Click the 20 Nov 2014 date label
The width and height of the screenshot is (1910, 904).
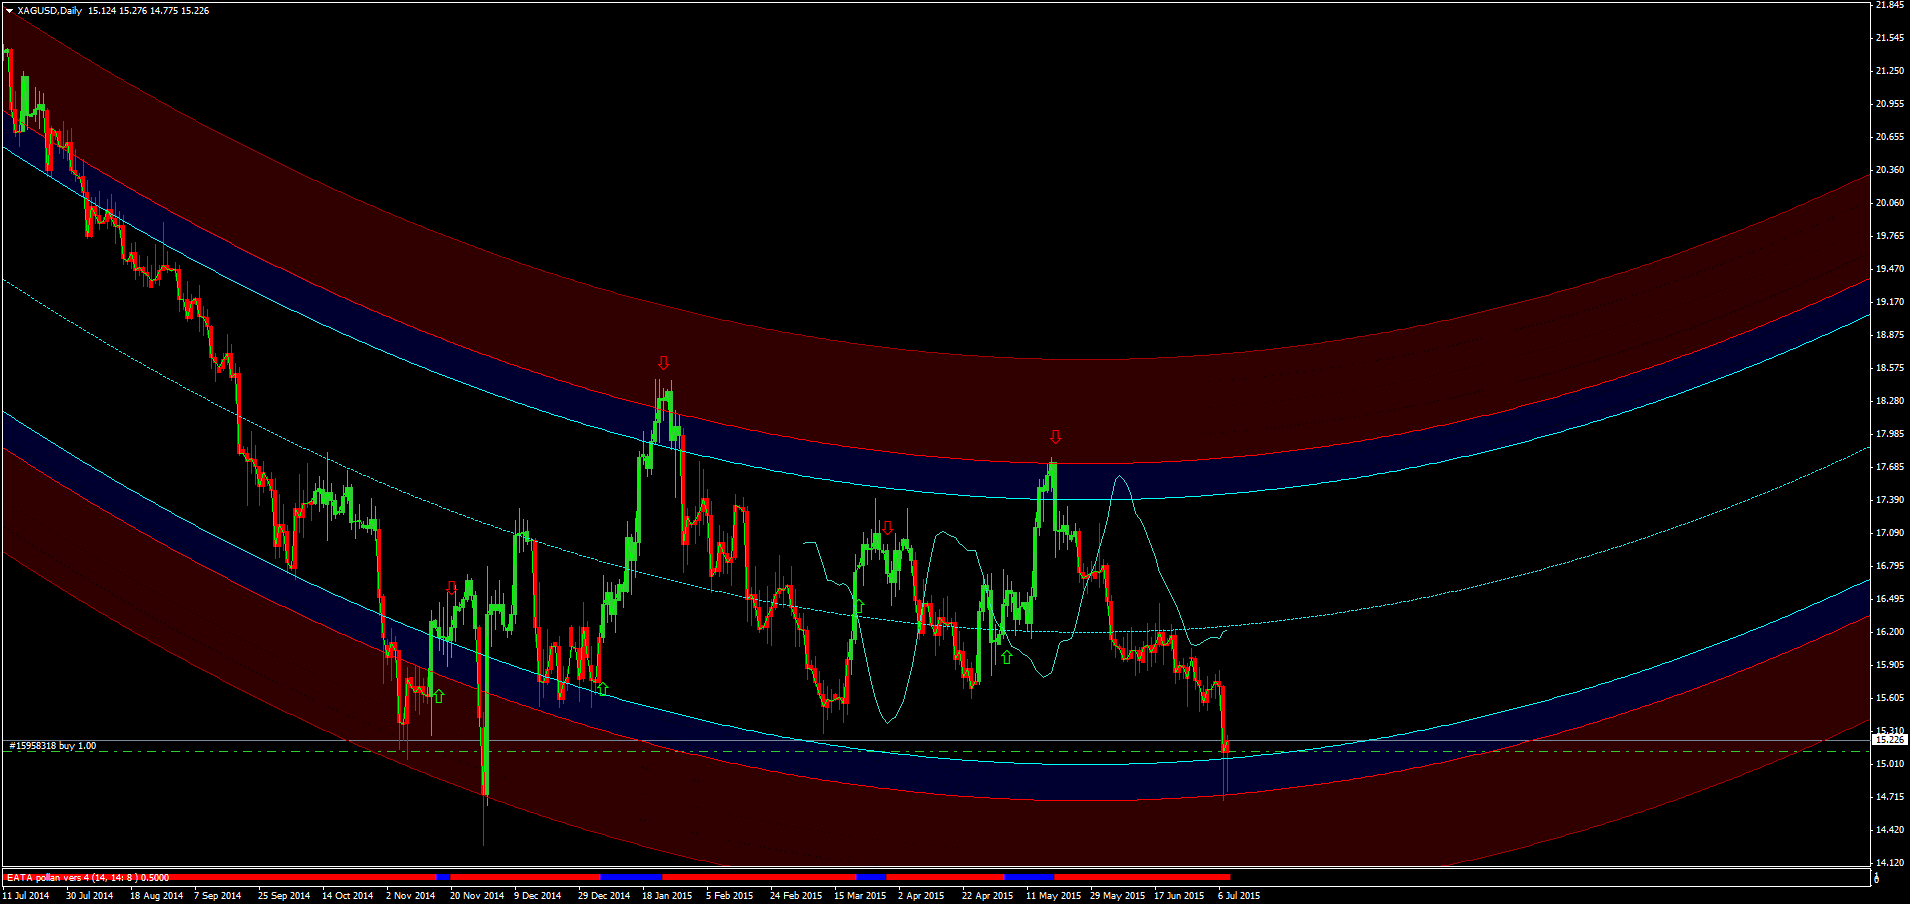click(x=477, y=896)
